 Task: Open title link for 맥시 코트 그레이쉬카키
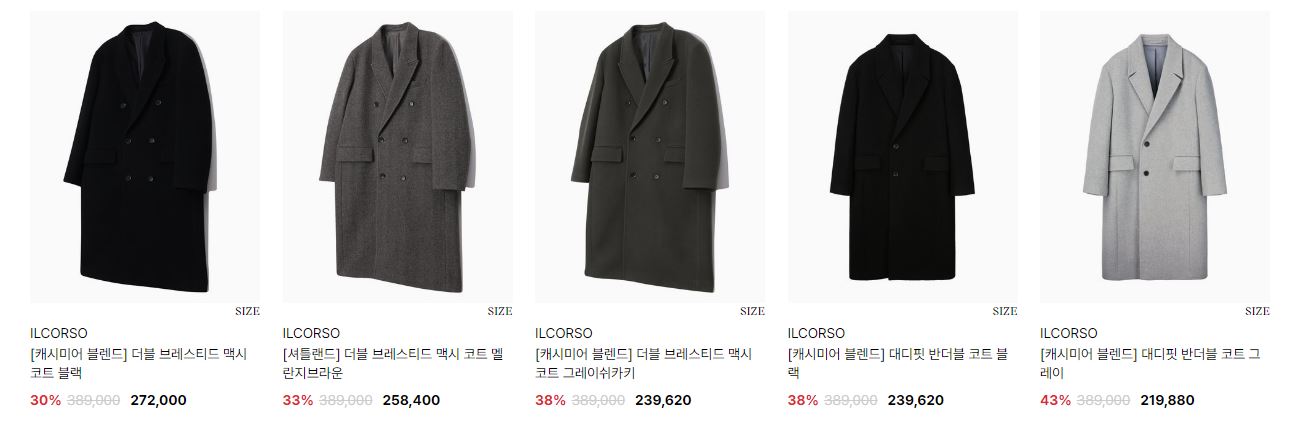(x=643, y=364)
